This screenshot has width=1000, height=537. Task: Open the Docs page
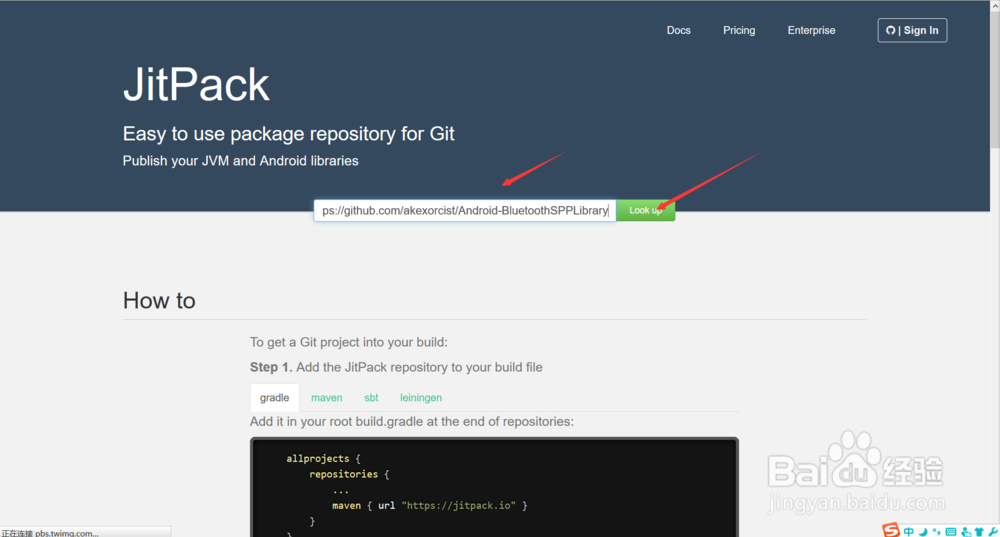pos(679,31)
